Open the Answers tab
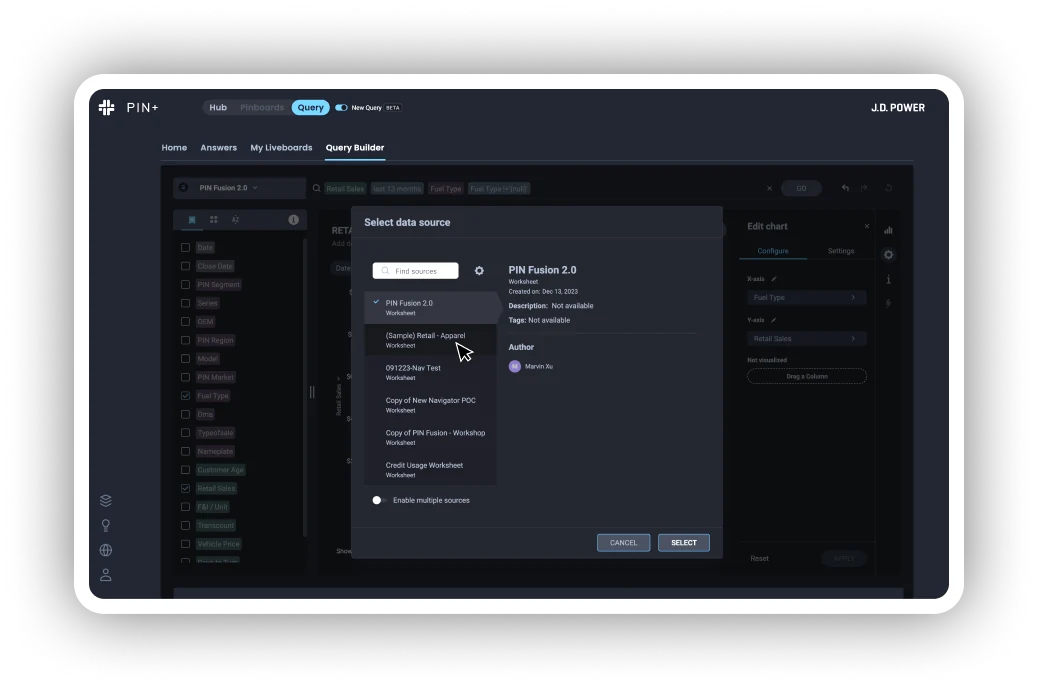 click(218, 148)
